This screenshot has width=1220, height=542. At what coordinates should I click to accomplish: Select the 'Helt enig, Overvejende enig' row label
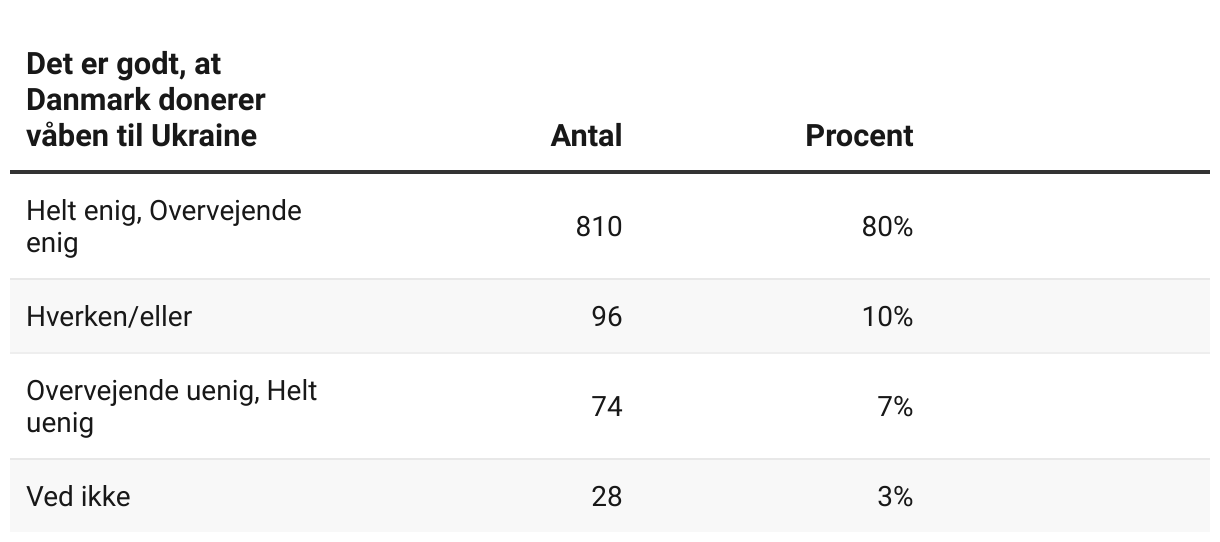click(163, 226)
